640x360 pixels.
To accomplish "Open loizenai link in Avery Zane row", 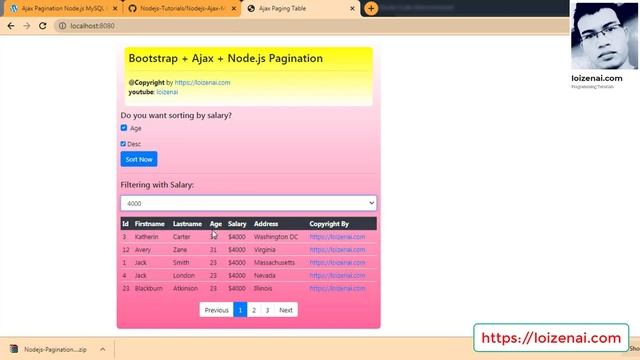I will point(337,250).
